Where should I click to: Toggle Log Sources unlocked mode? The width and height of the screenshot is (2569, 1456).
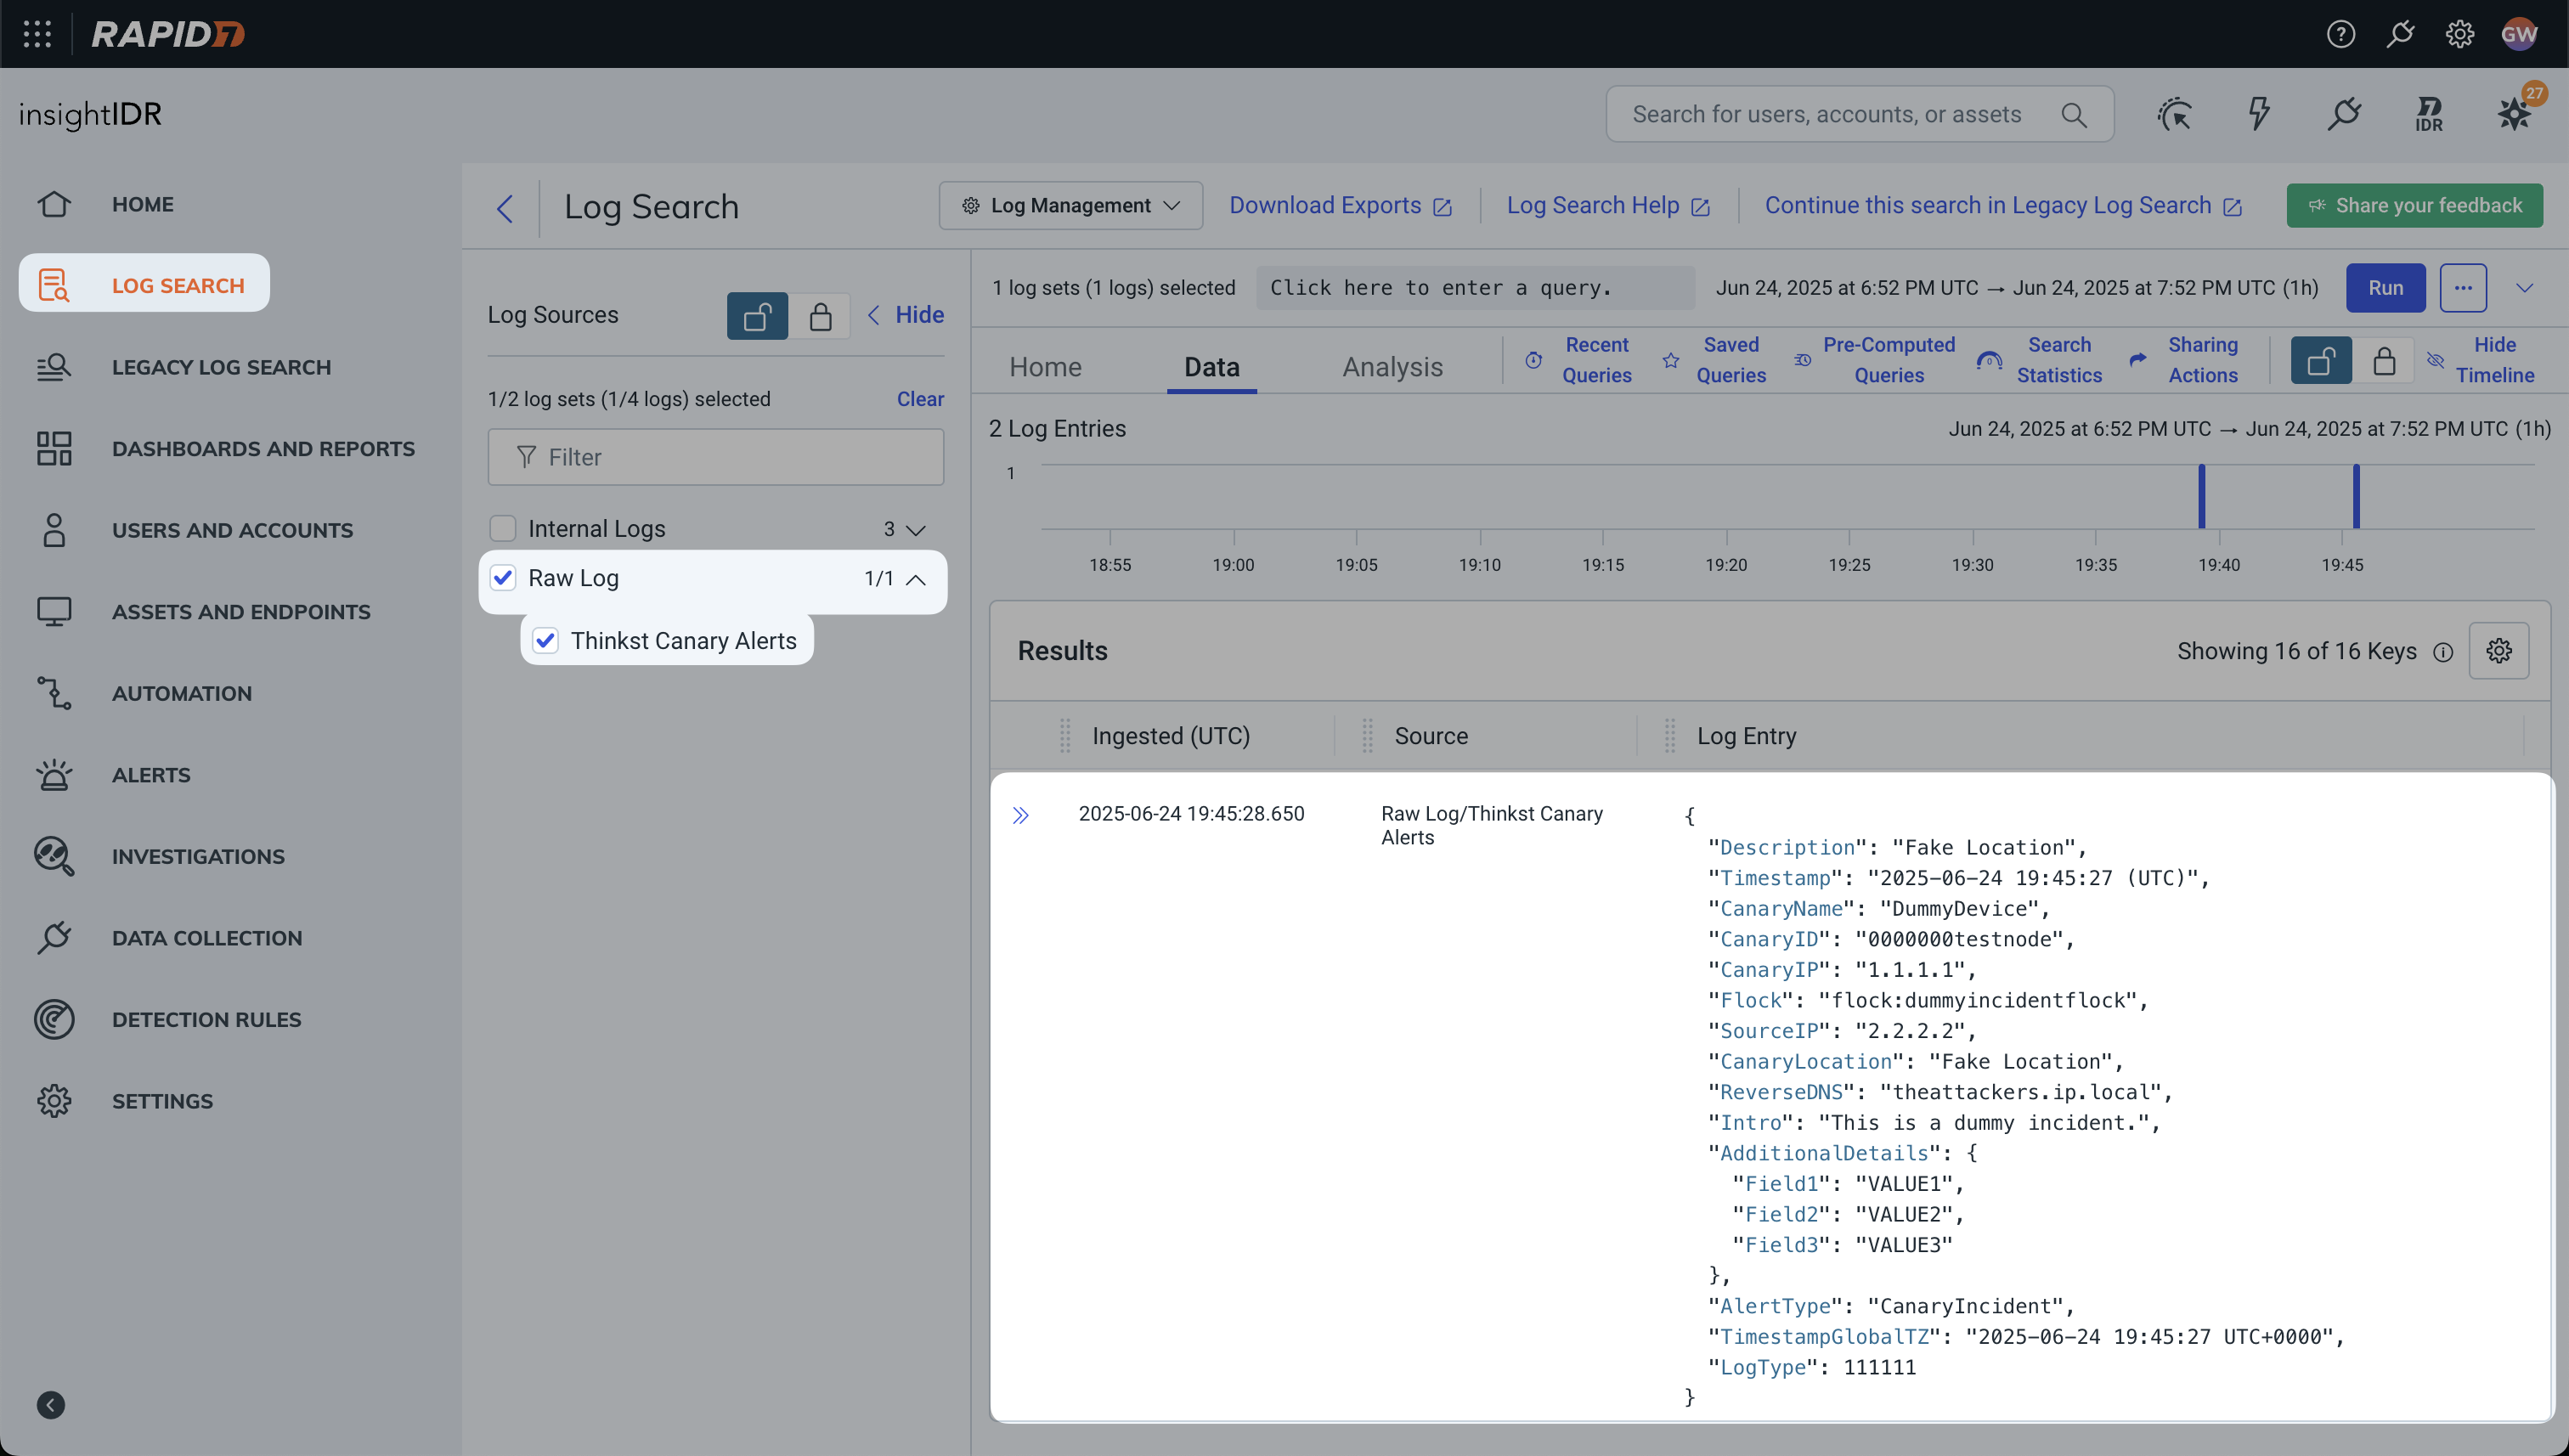pos(757,316)
